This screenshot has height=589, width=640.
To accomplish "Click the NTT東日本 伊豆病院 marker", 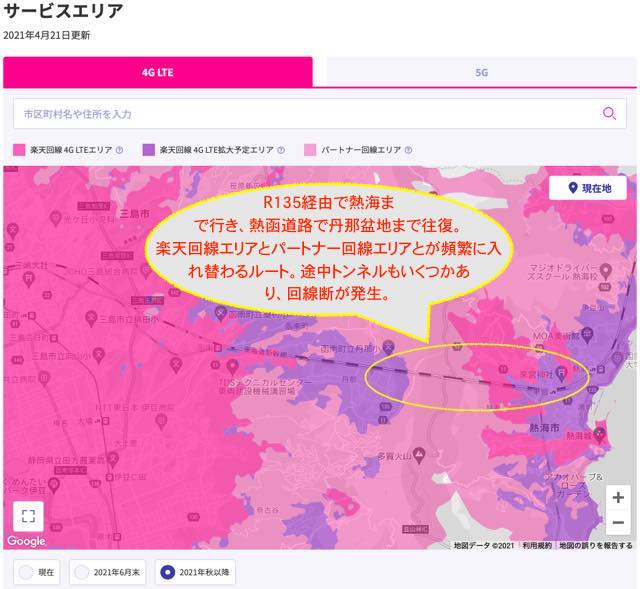I will (x=161, y=420).
